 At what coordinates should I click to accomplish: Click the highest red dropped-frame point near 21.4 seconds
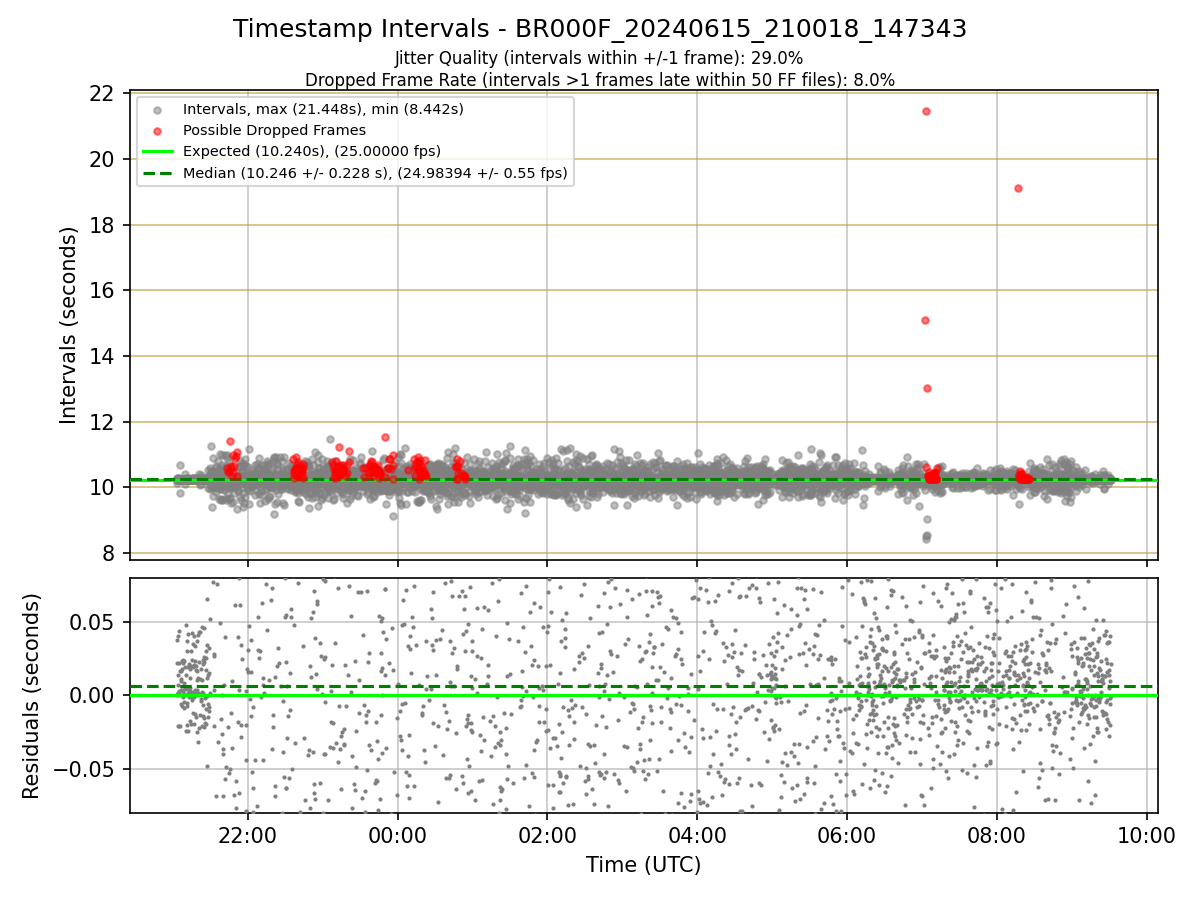coord(926,111)
